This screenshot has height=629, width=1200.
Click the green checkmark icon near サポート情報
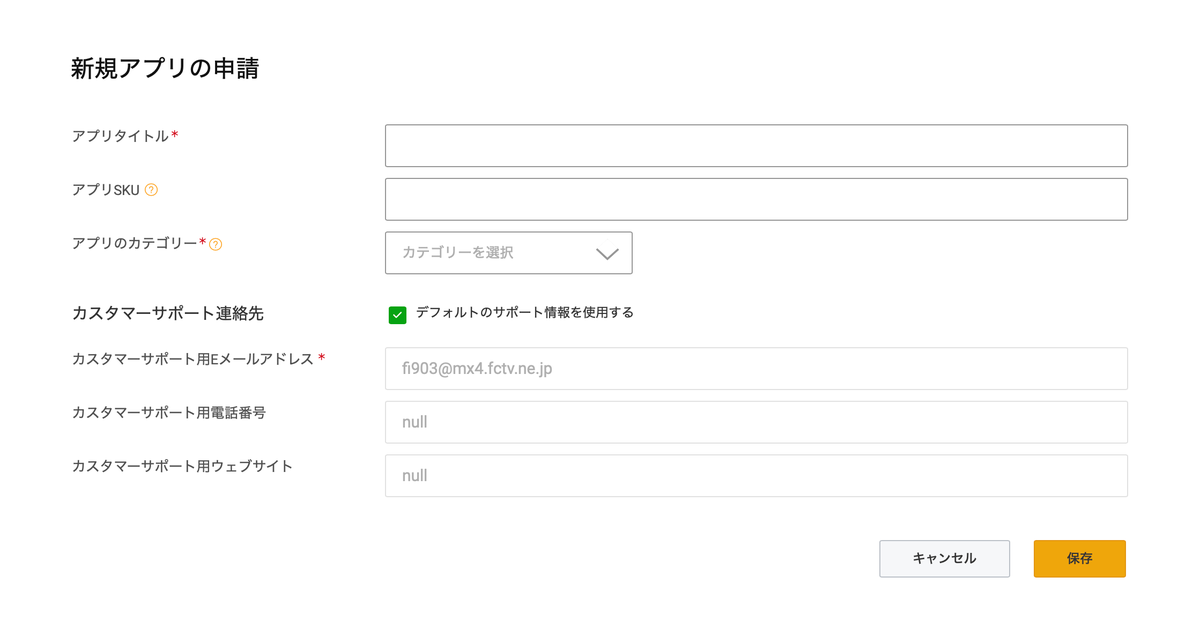tap(398, 313)
